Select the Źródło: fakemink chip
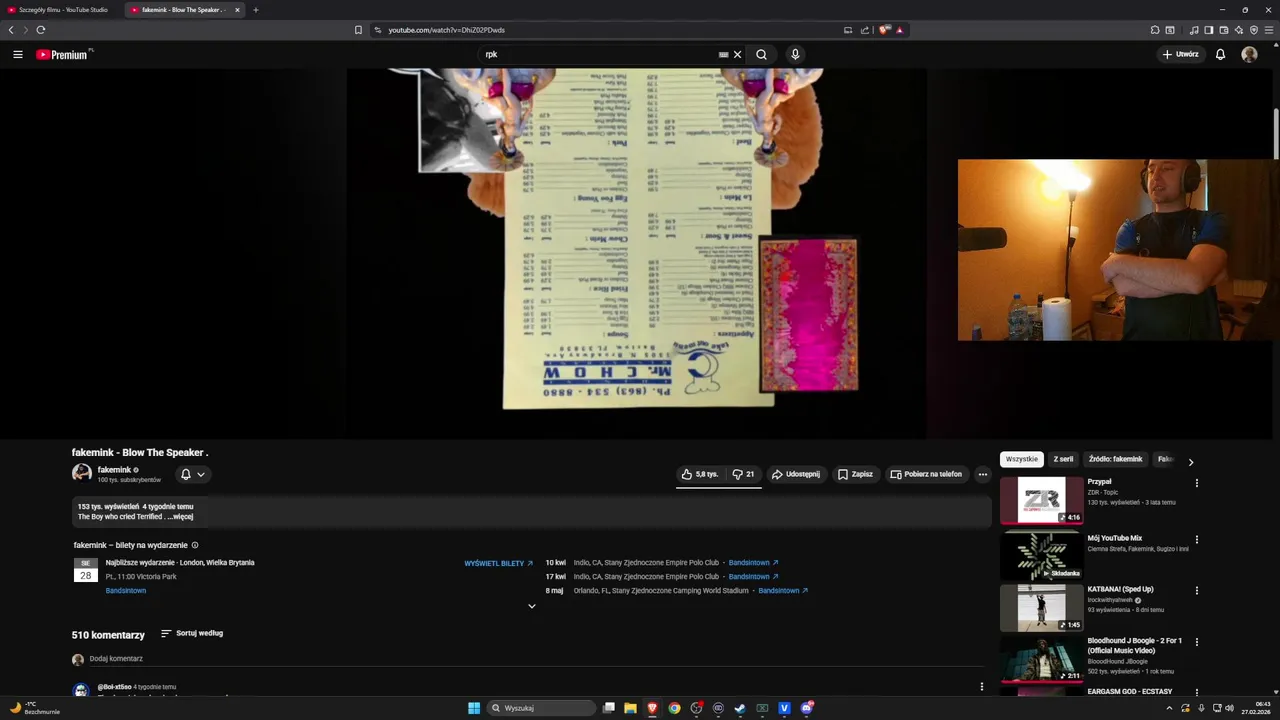1280x720 pixels. [x=1115, y=459]
